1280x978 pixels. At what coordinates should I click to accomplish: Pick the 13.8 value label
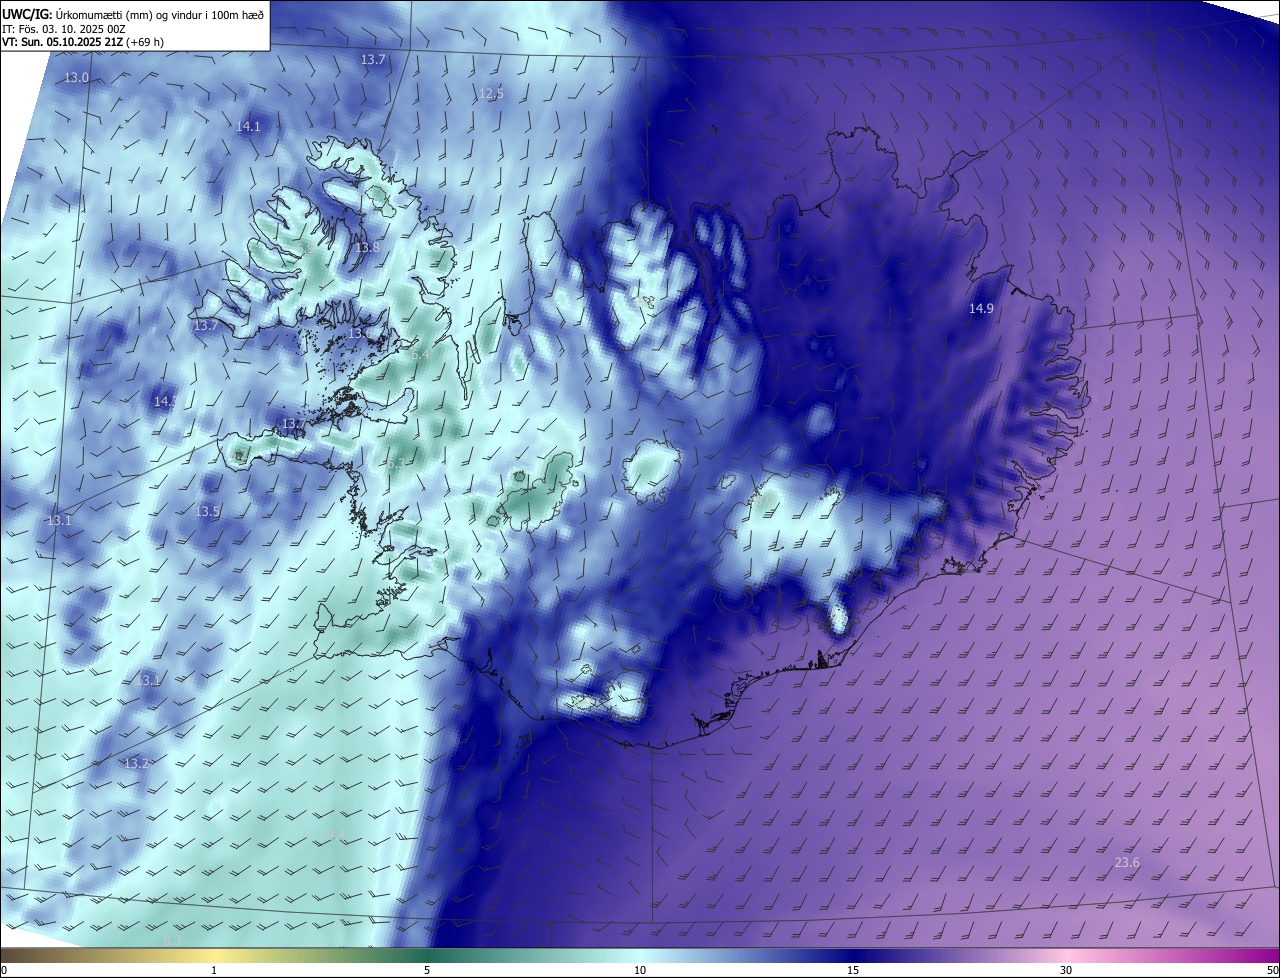click(368, 248)
